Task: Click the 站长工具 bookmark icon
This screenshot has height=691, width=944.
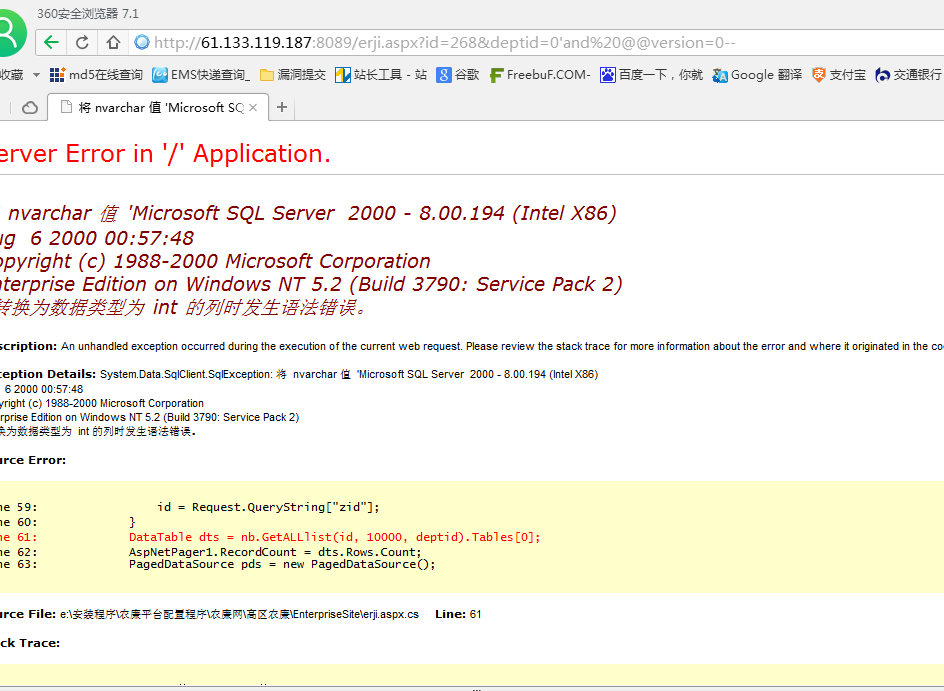Action: point(343,75)
